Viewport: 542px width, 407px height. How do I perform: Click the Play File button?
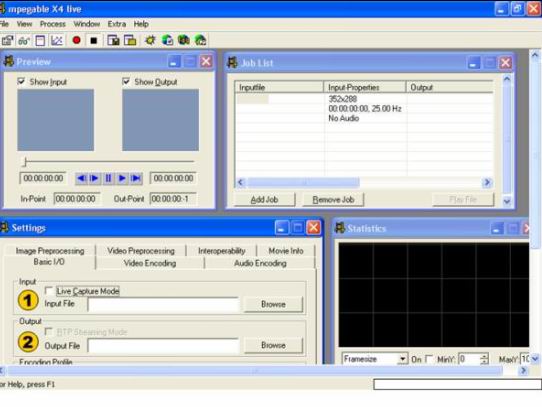point(463,200)
